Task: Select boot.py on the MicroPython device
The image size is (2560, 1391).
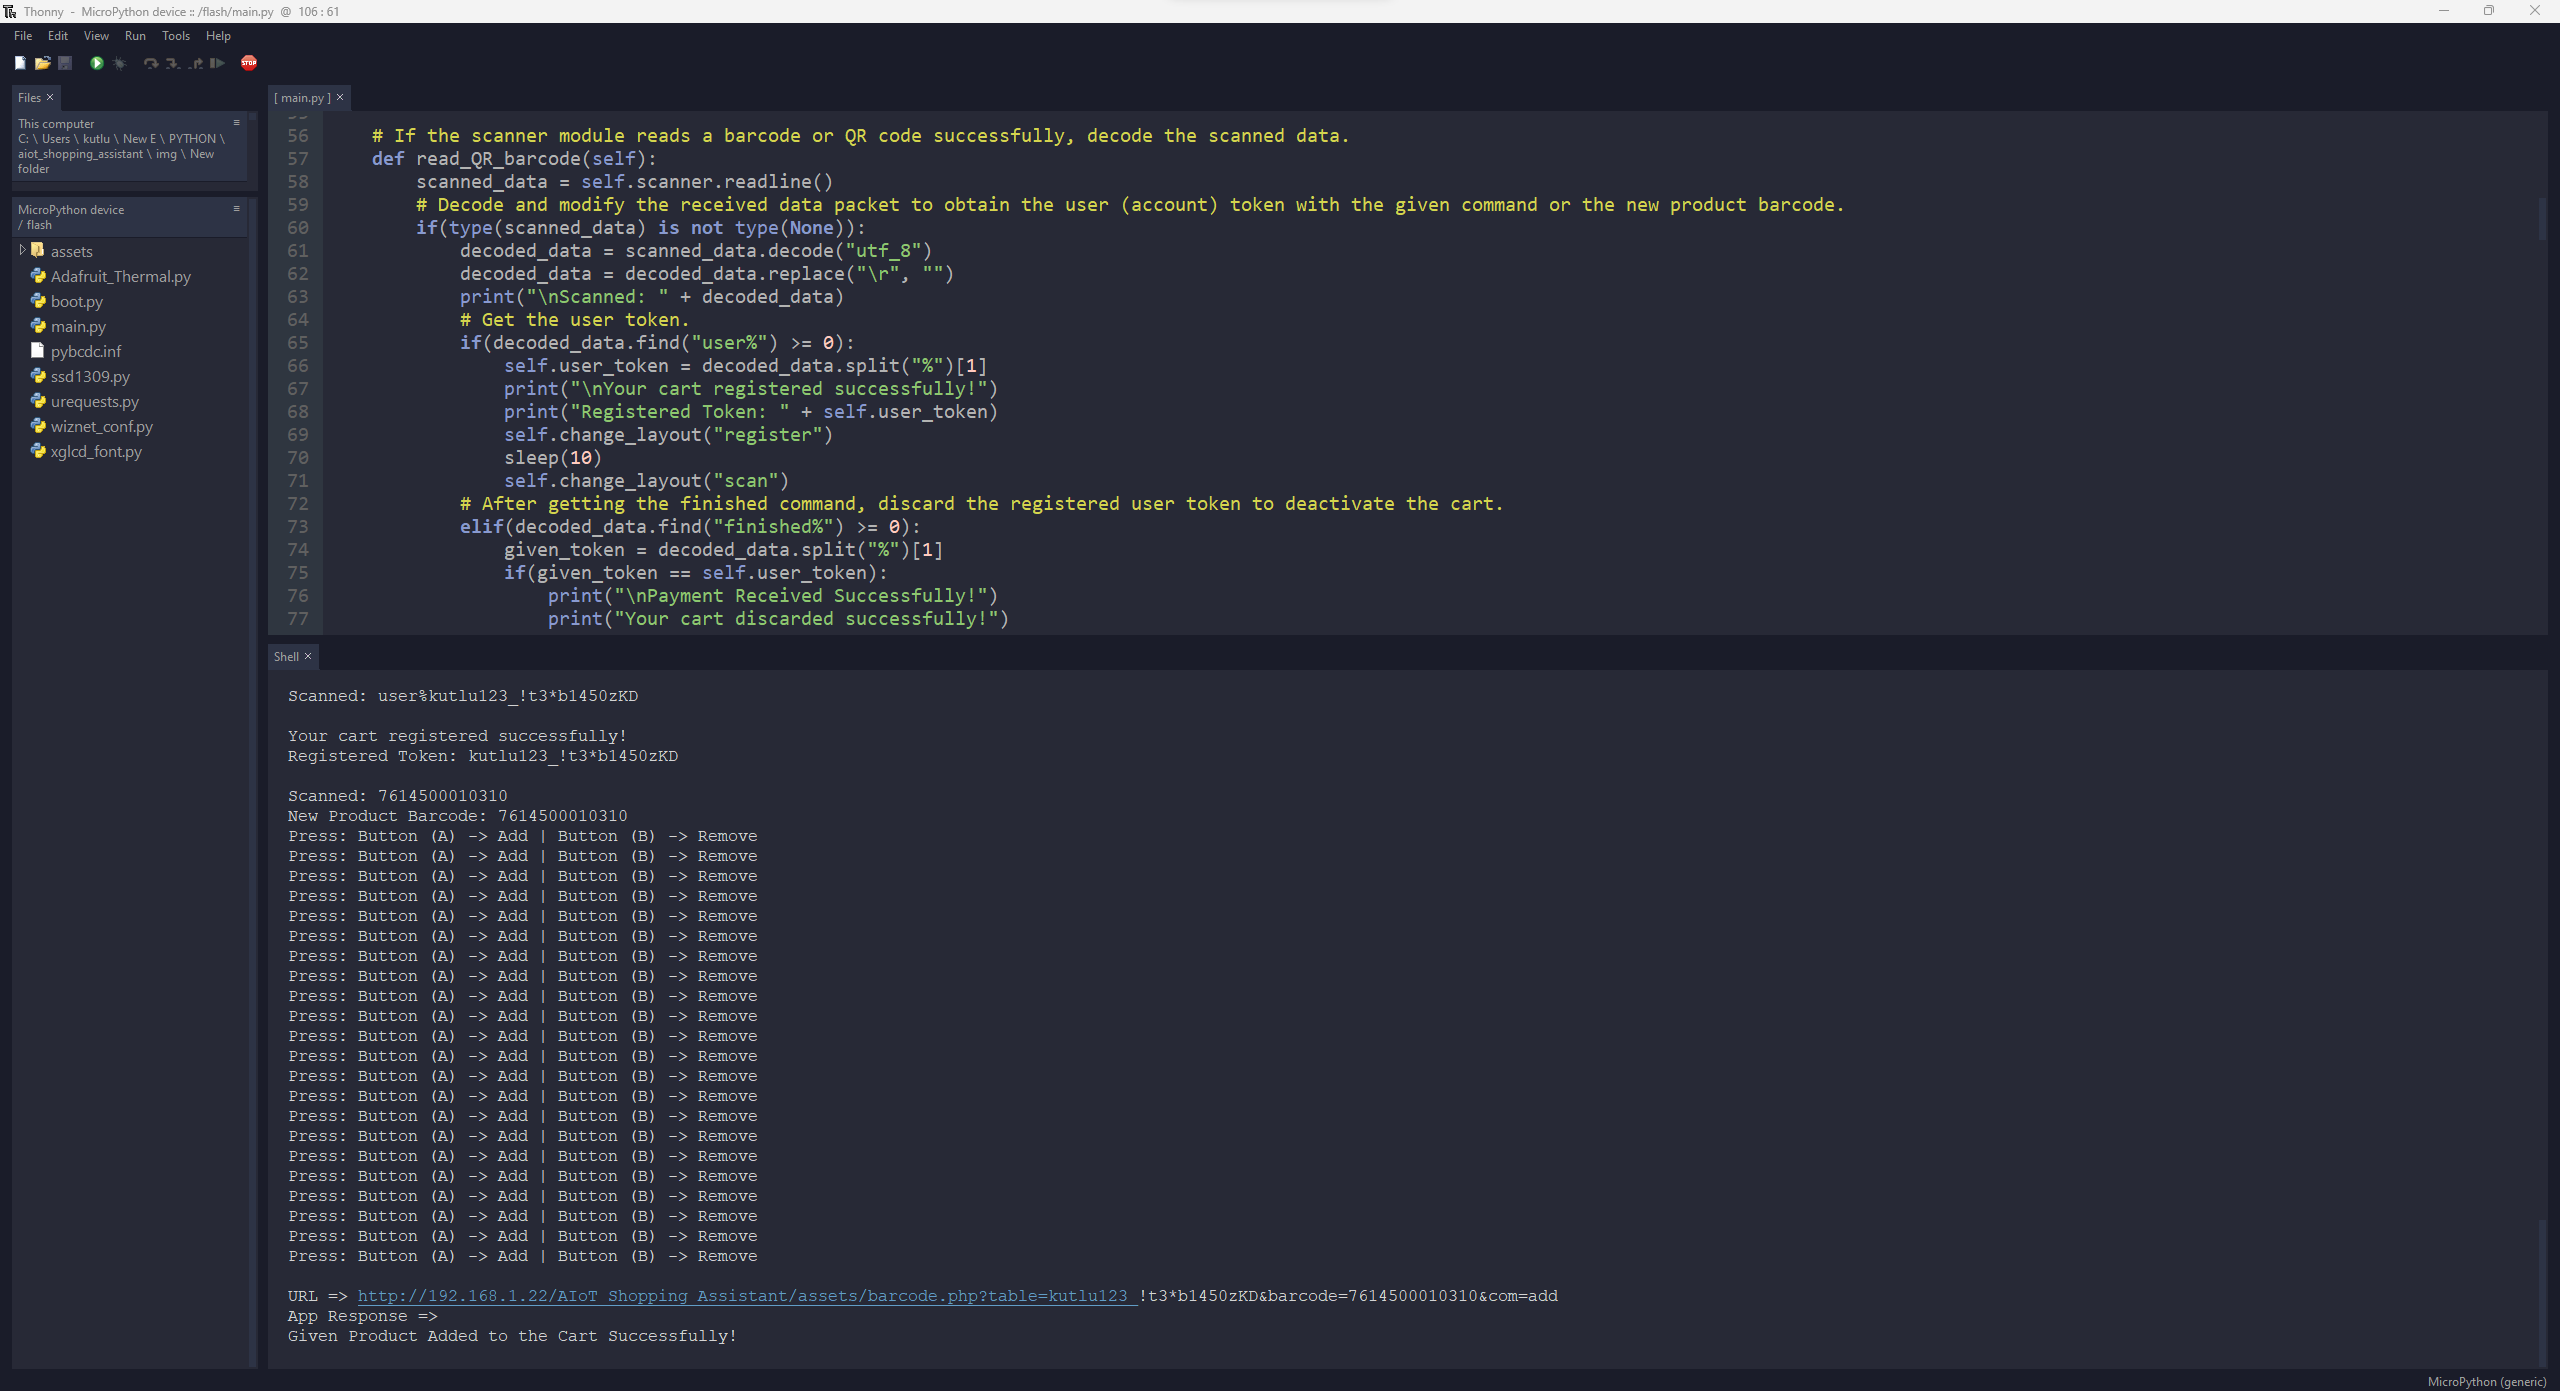Action: (x=75, y=301)
